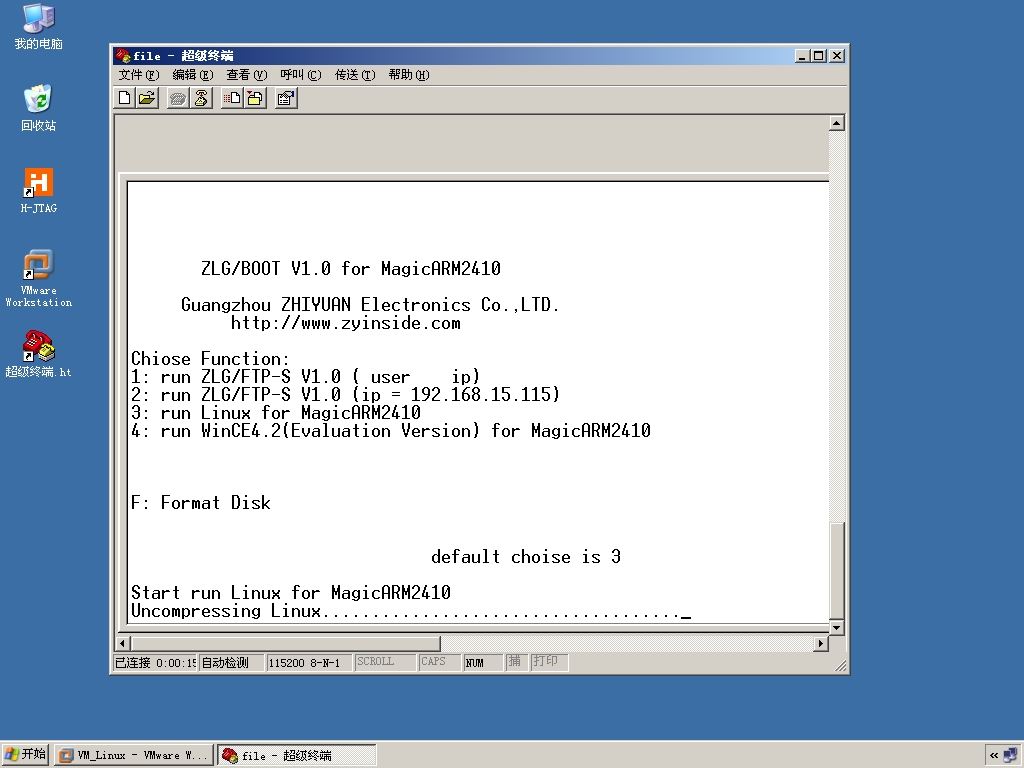Screen dimensions: 1024x768
Task: Open the 帮助(H) Help menu
Action: (409, 74)
